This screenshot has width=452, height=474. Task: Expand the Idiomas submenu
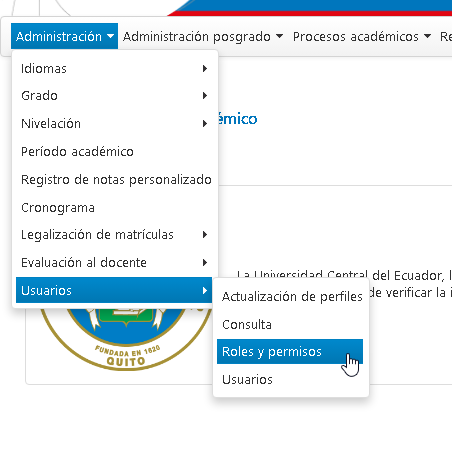[x=114, y=69]
